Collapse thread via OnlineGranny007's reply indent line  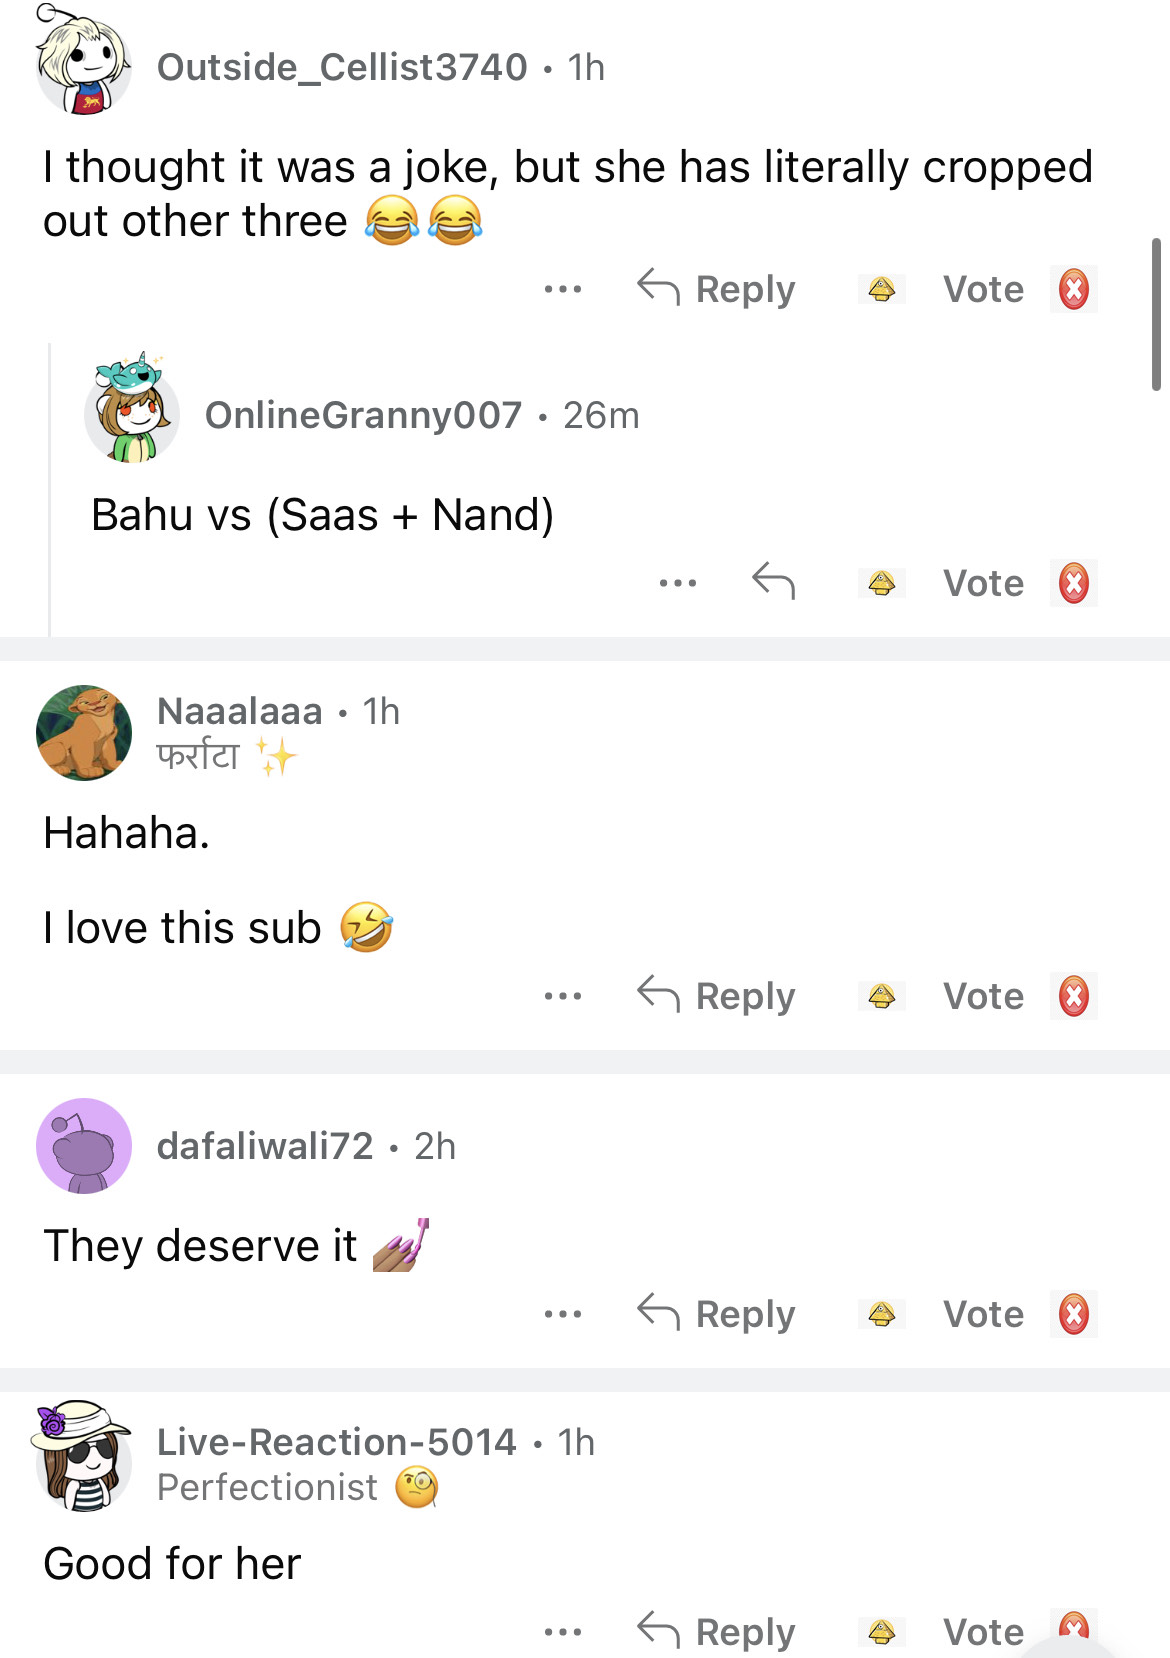coord(50,490)
